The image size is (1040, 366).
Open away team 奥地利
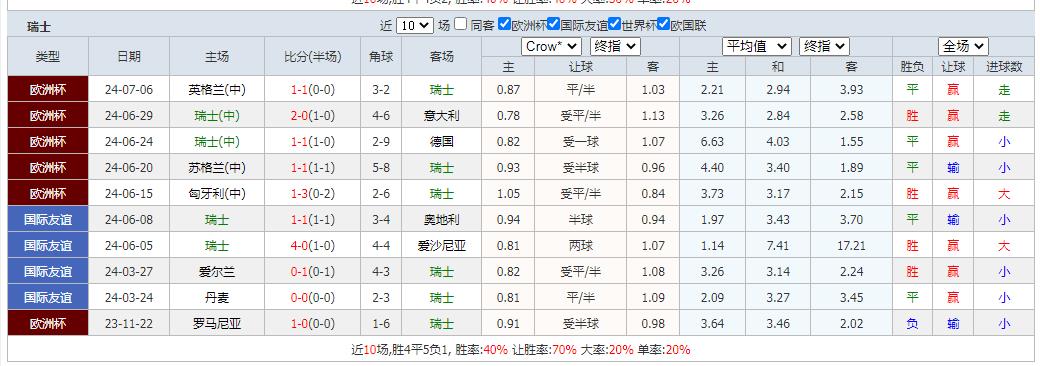(441, 219)
